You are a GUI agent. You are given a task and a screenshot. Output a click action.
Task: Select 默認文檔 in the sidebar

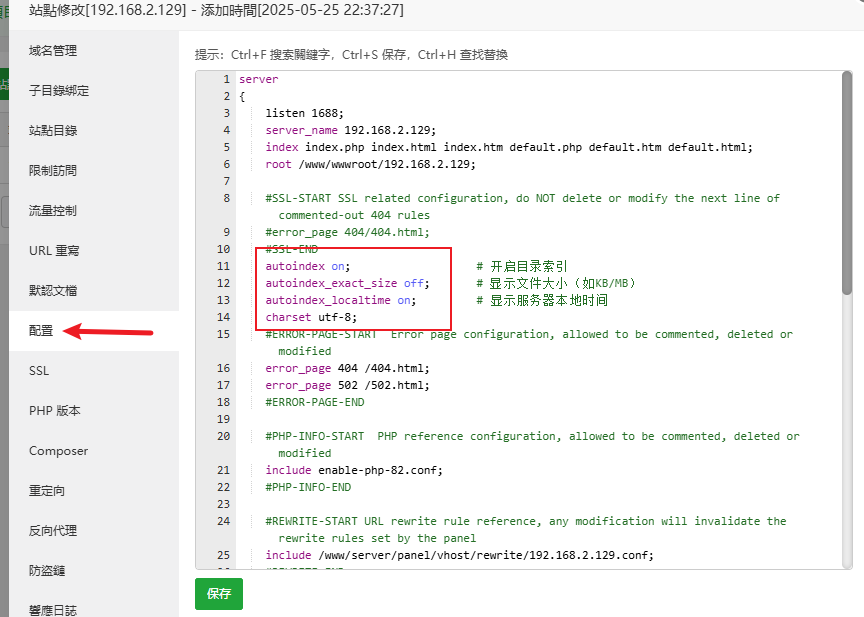coord(53,291)
